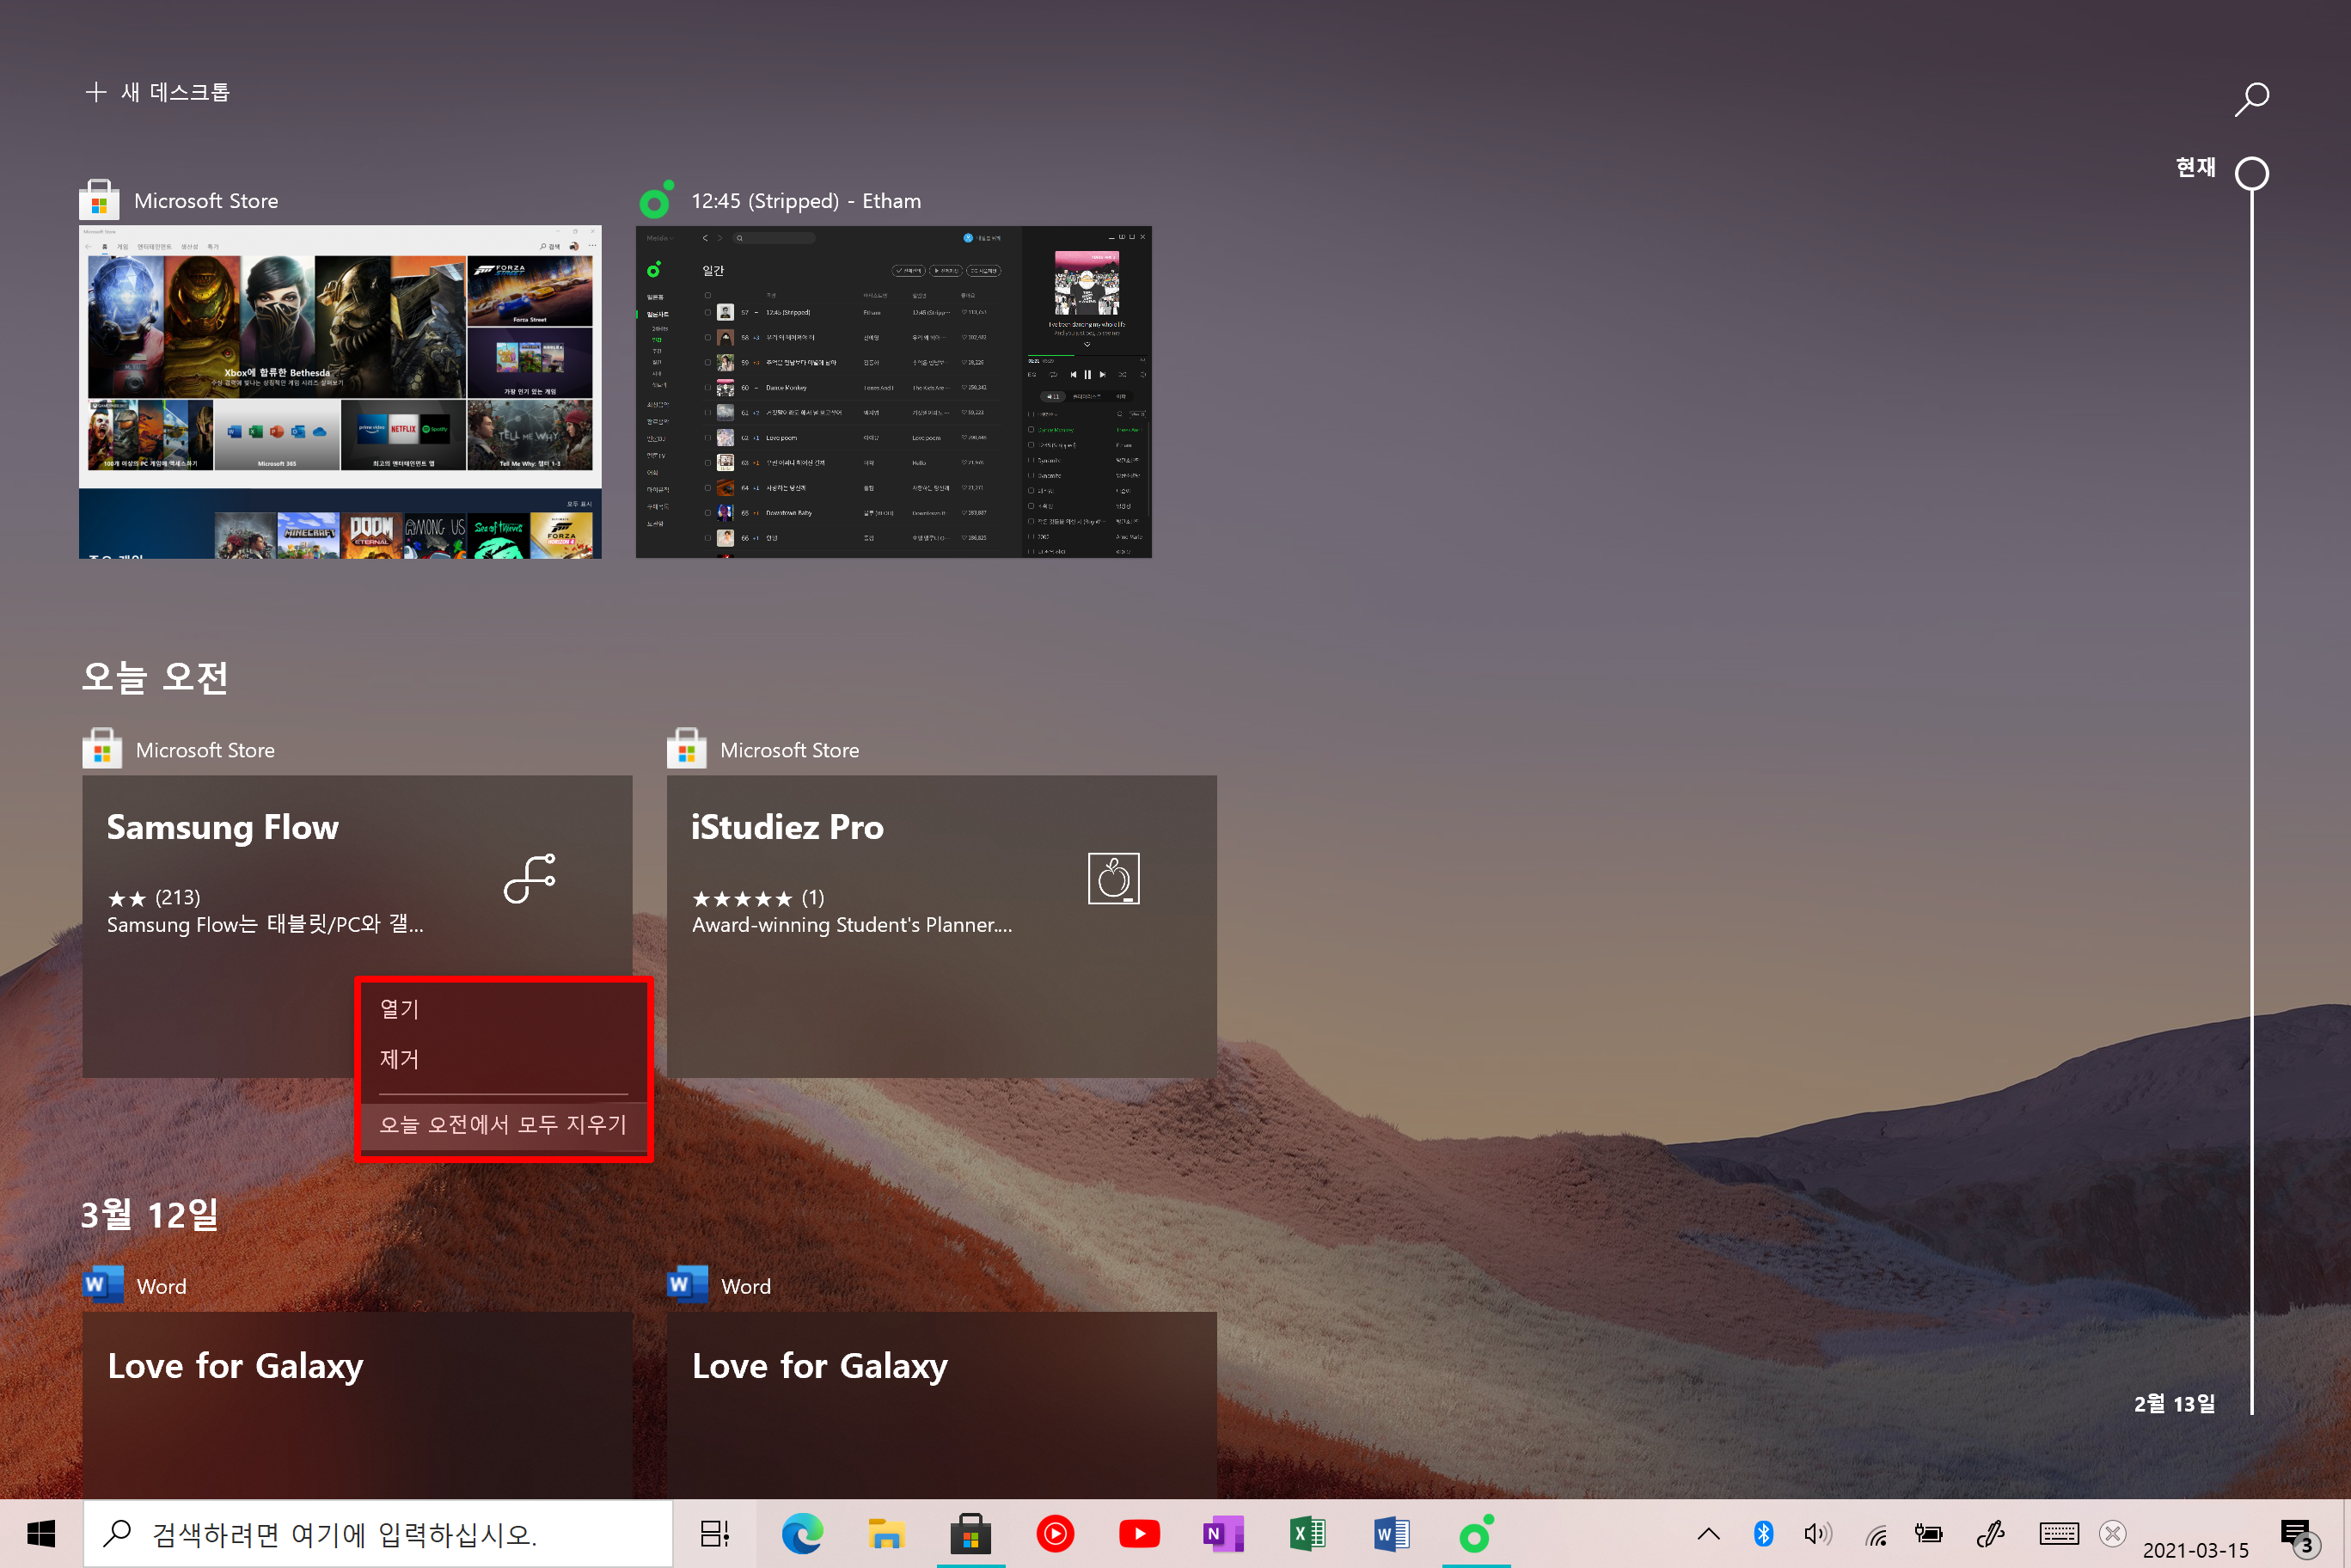Open the iStudiez Pro activity card
The width and height of the screenshot is (2351, 1568).
coord(941,925)
